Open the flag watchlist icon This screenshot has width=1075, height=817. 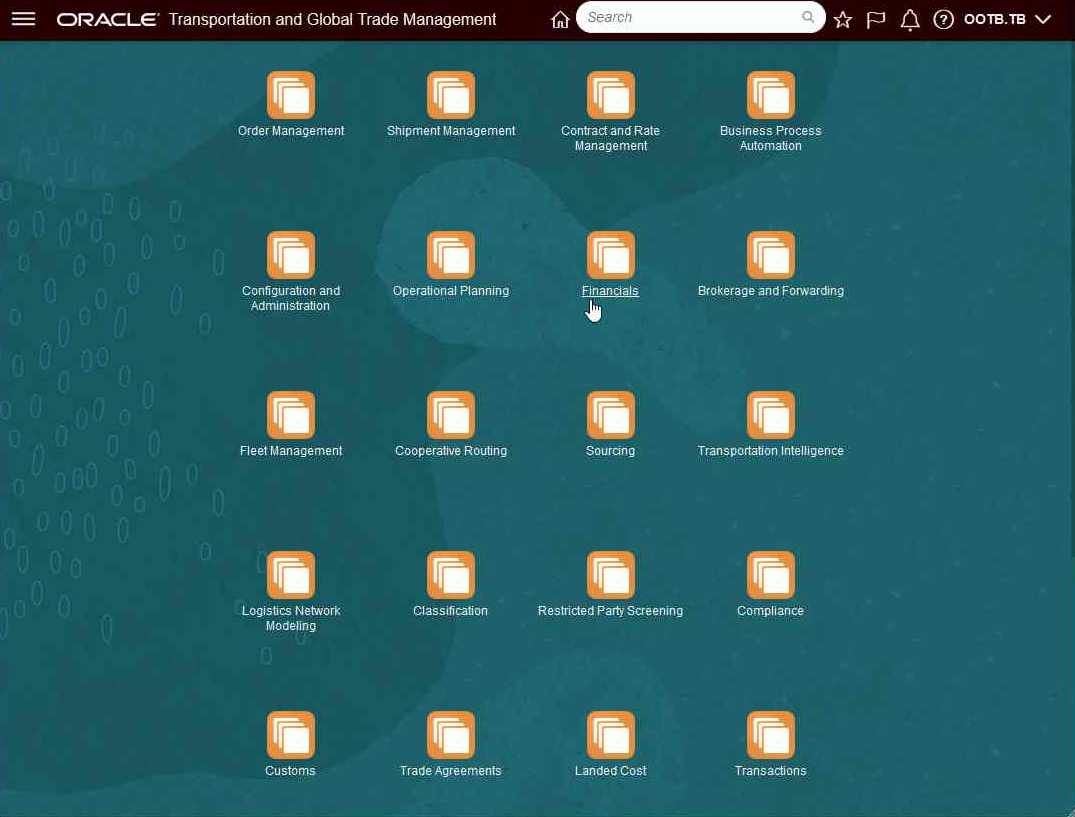coord(875,19)
